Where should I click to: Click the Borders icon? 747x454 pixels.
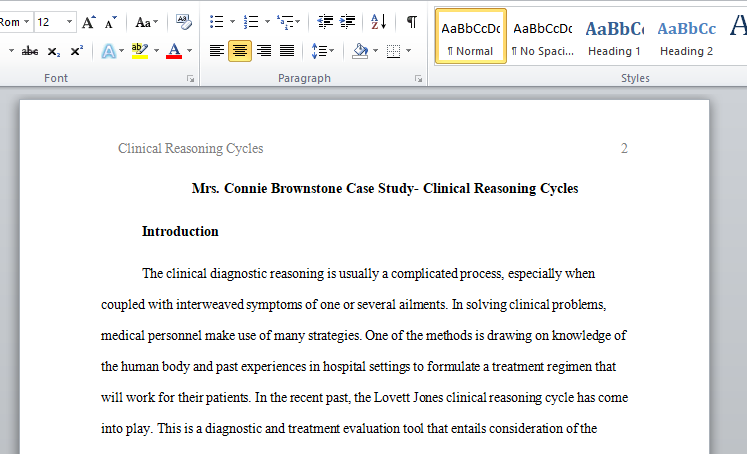[394, 51]
